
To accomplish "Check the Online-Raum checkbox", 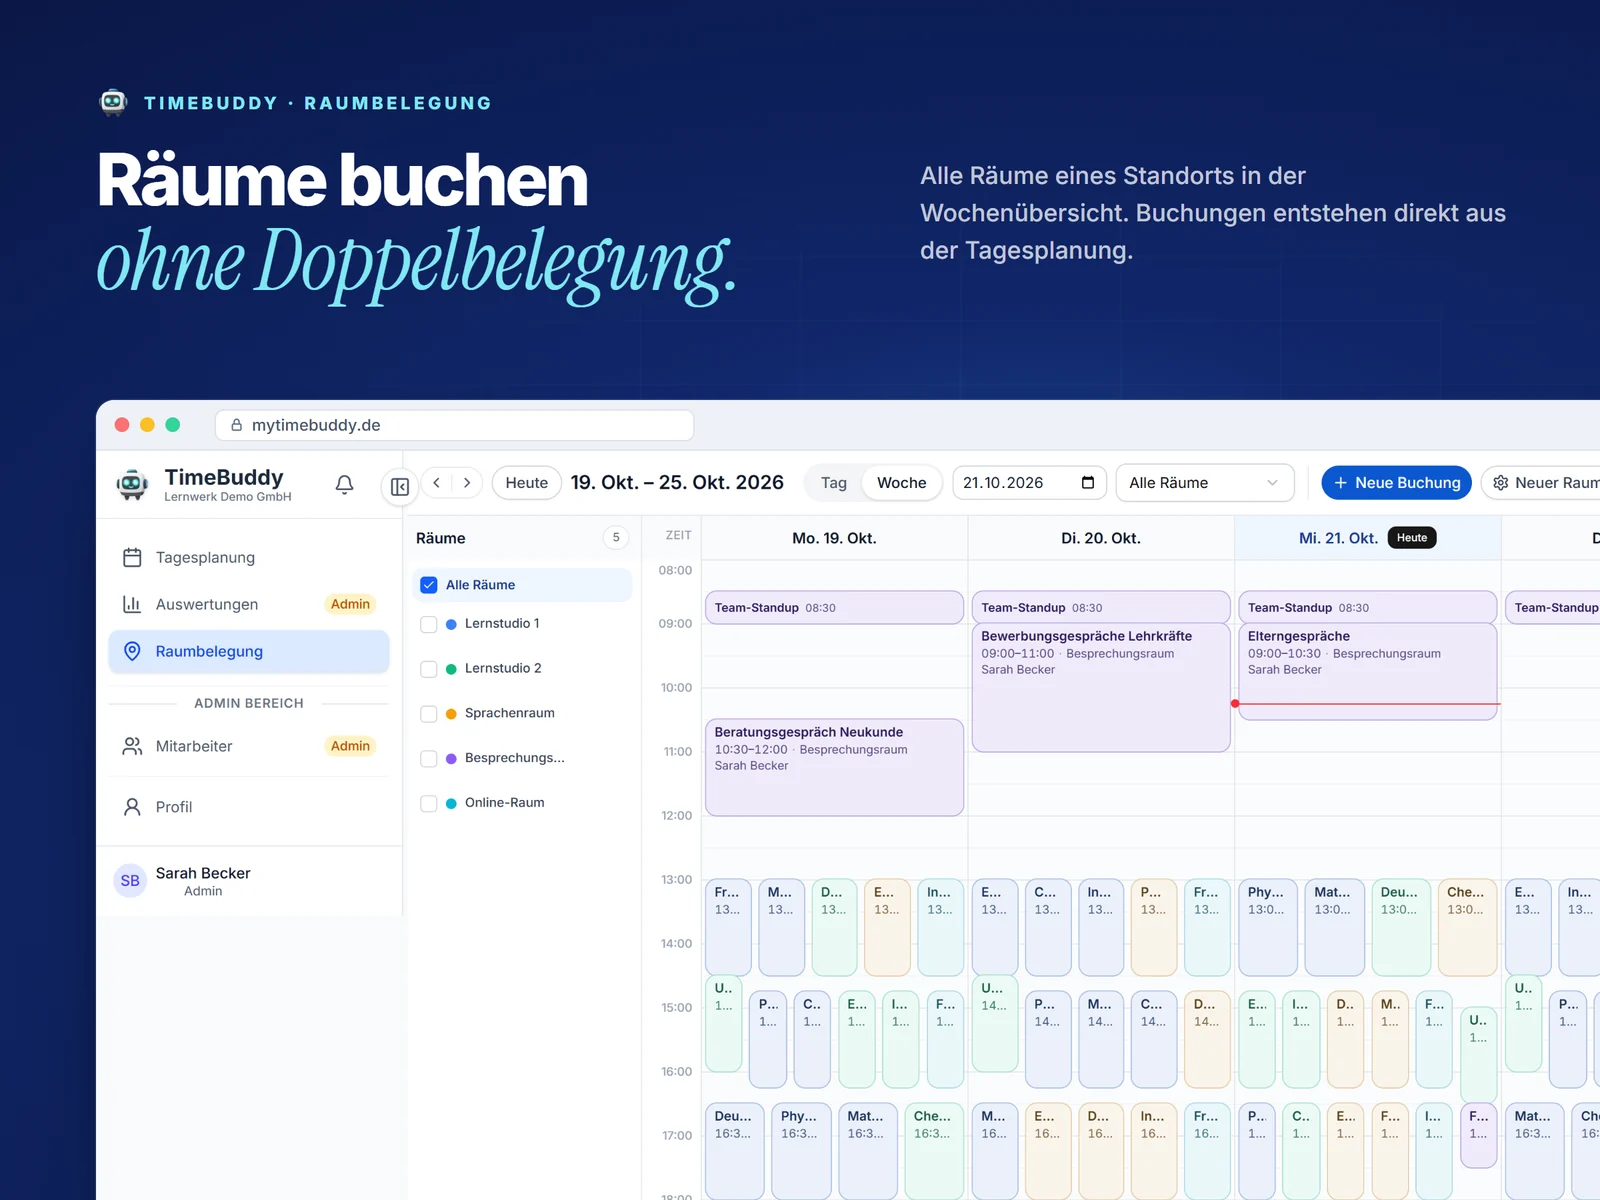I will click(429, 803).
